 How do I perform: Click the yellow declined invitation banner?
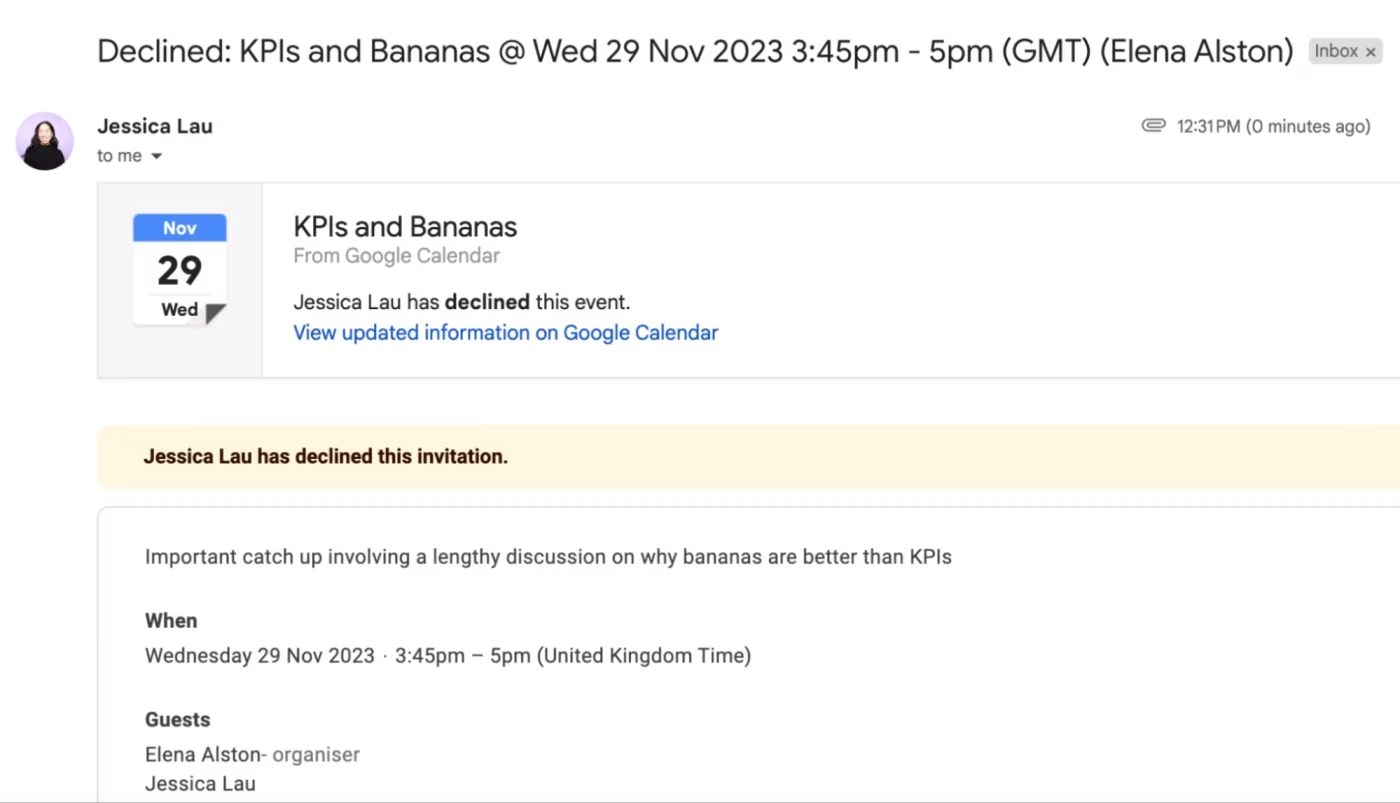(x=700, y=457)
